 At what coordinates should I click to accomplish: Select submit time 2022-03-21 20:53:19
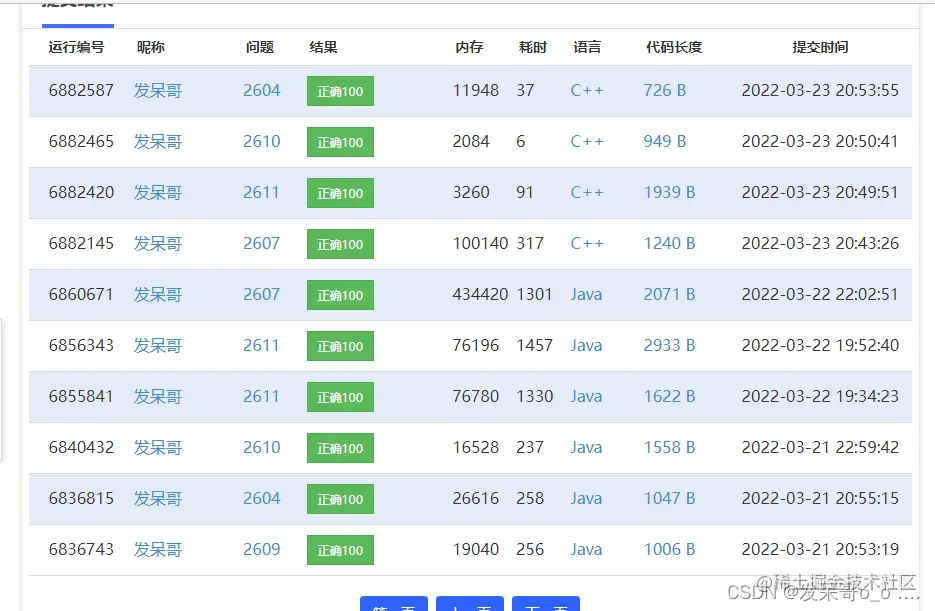click(820, 550)
